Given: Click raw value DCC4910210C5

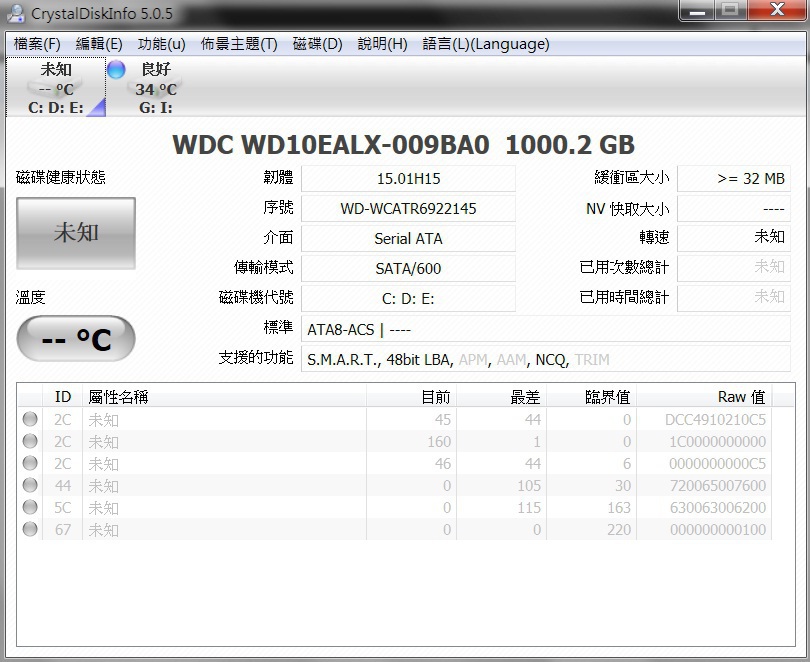Looking at the screenshot, I should click(x=715, y=419).
